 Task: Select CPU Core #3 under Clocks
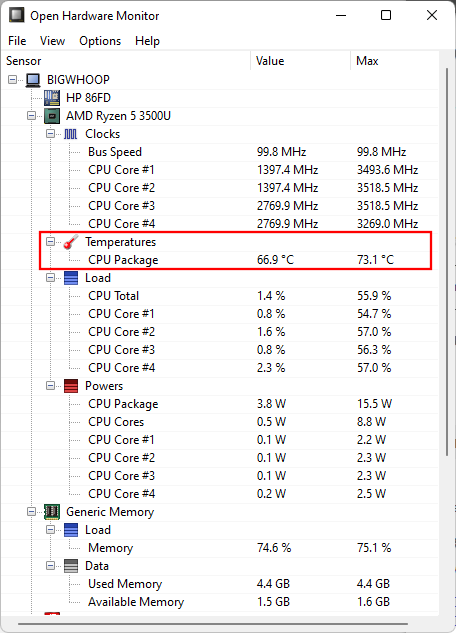pos(220,206)
